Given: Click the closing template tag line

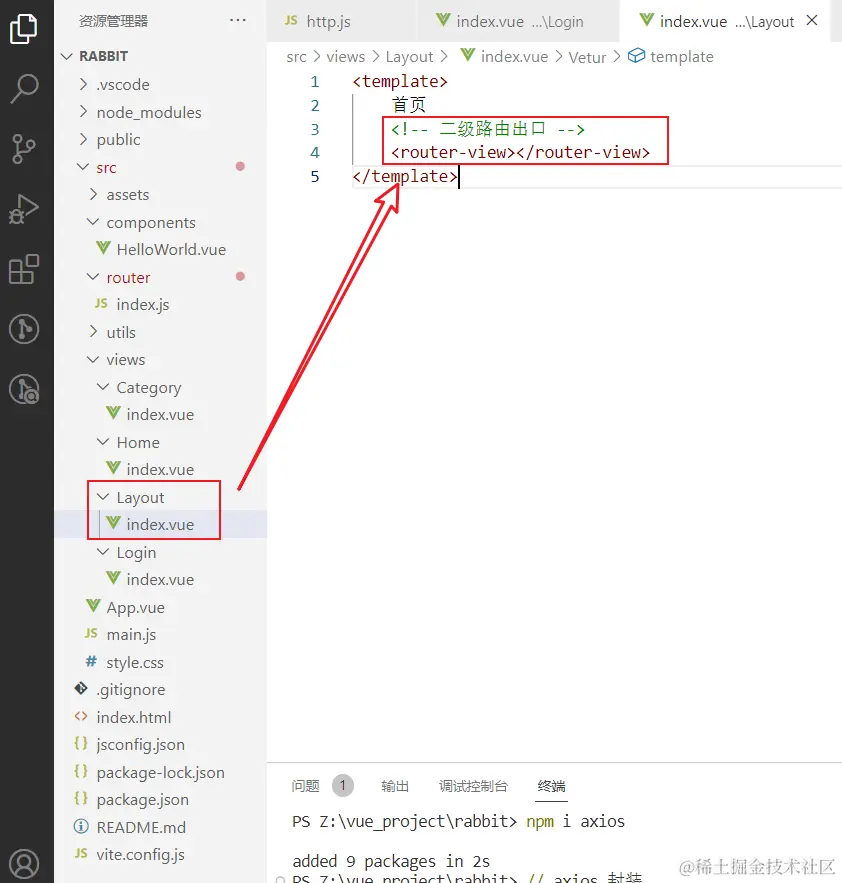Looking at the screenshot, I should [405, 177].
